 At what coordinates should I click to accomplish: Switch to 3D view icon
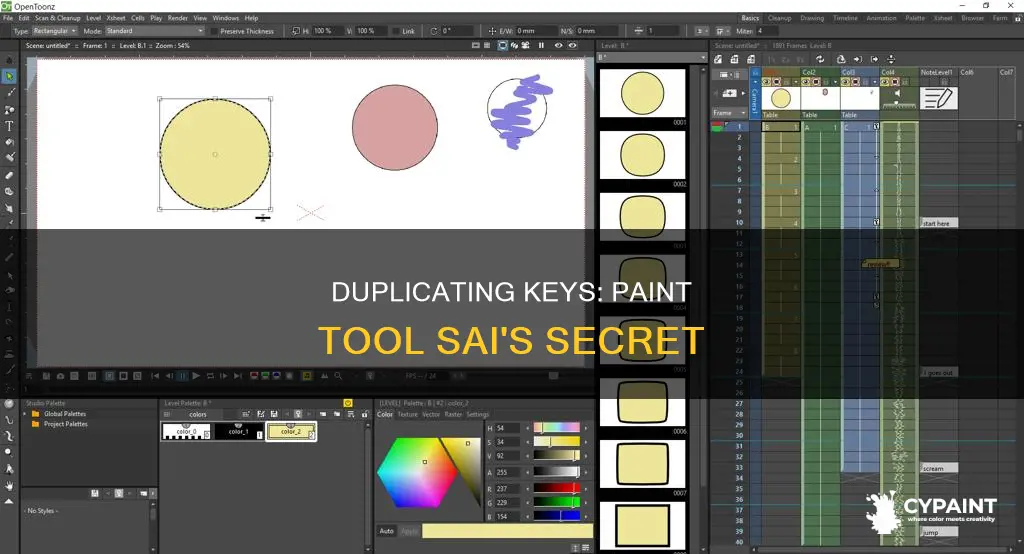click(514, 45)
